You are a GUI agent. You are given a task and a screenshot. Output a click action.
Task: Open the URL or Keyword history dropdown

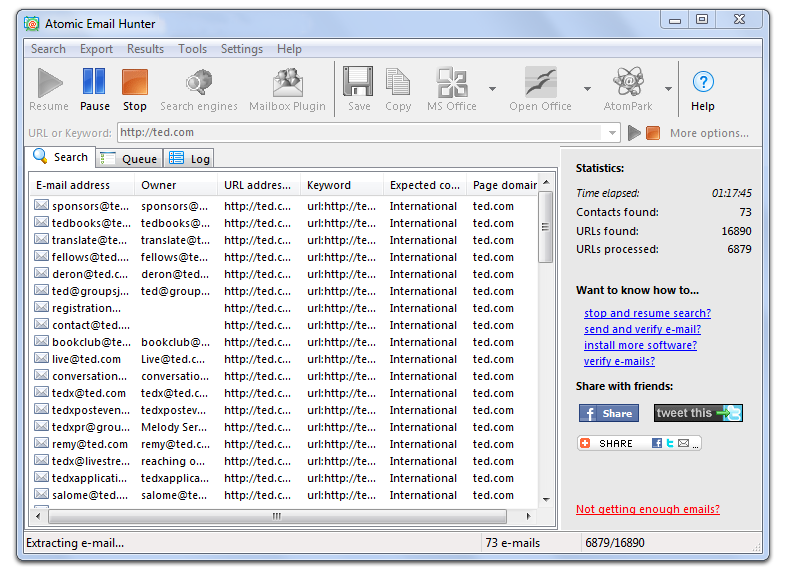(612, 133)
